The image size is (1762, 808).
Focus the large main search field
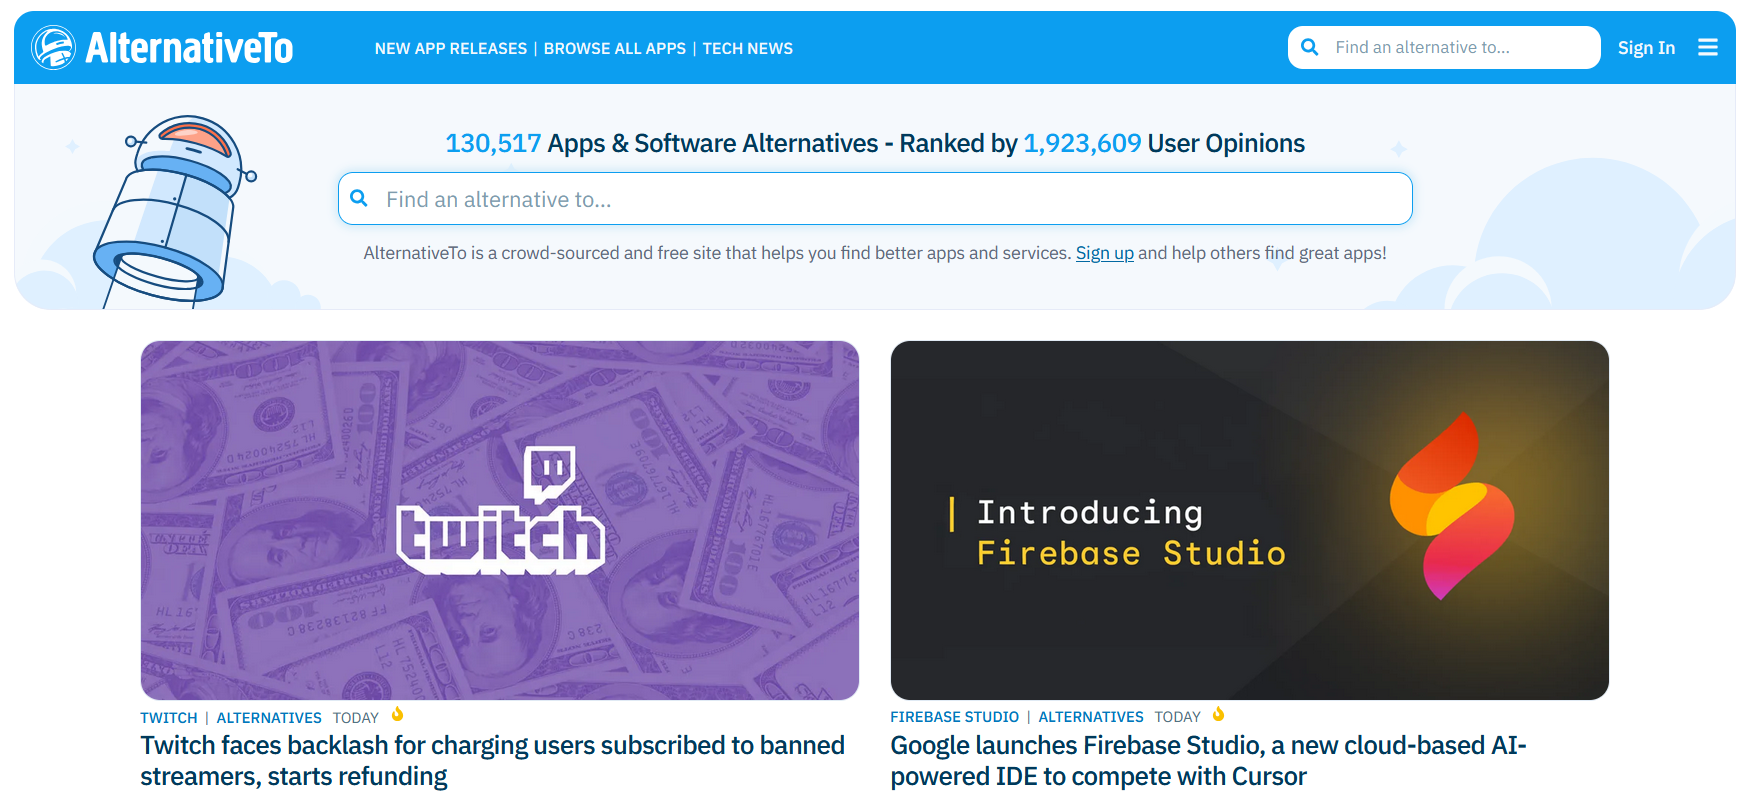875,199
